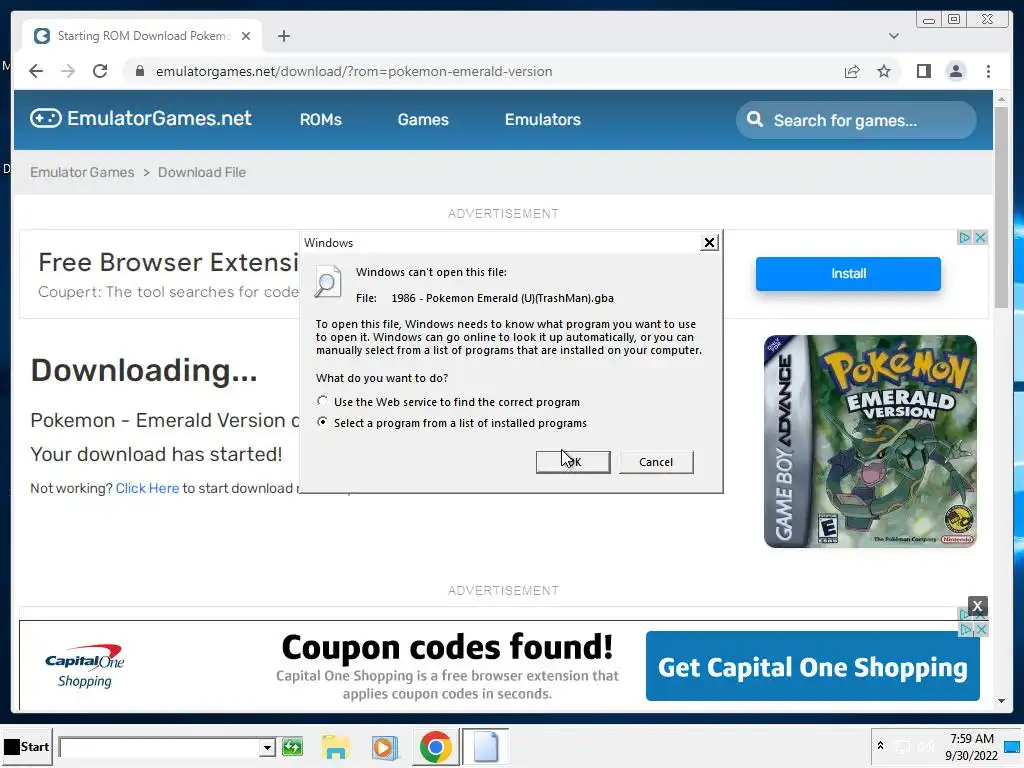Open the side panel icon

coord(923,71)
